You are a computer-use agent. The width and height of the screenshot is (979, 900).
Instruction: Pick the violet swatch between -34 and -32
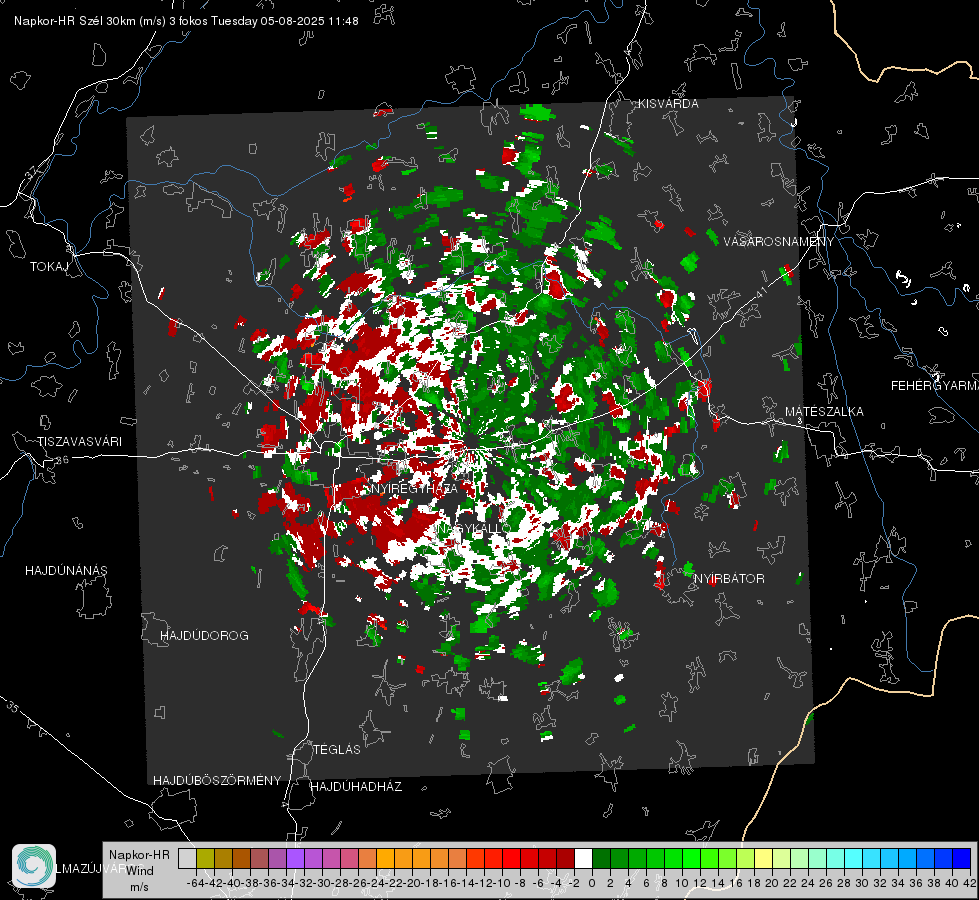coord(295,858)
